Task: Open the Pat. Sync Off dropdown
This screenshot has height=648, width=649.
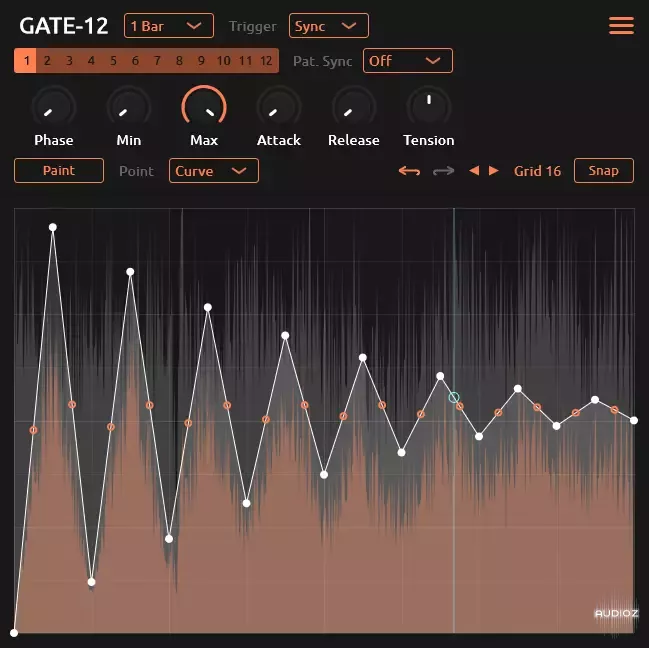Action: (408, 61)
